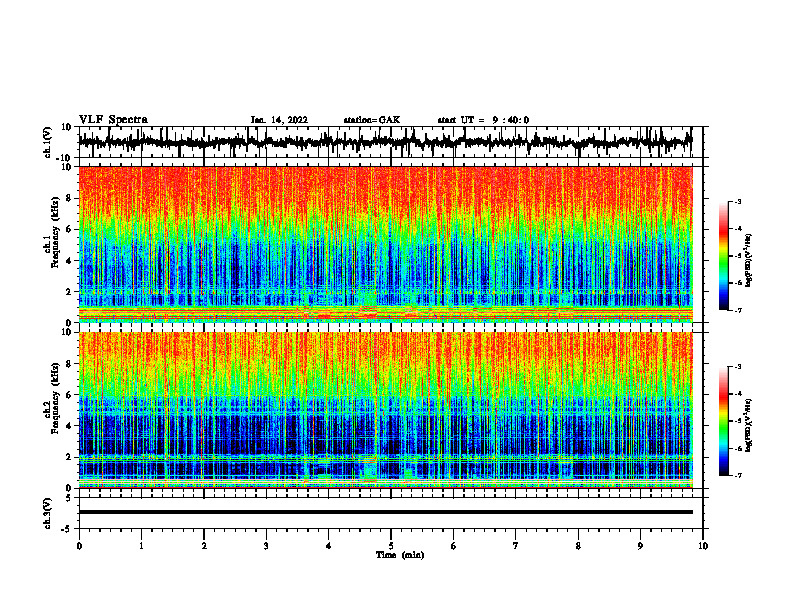Click inside the ch.1 spectrogram panel
This screenshot has height=612, width=792.
[385, 244]
